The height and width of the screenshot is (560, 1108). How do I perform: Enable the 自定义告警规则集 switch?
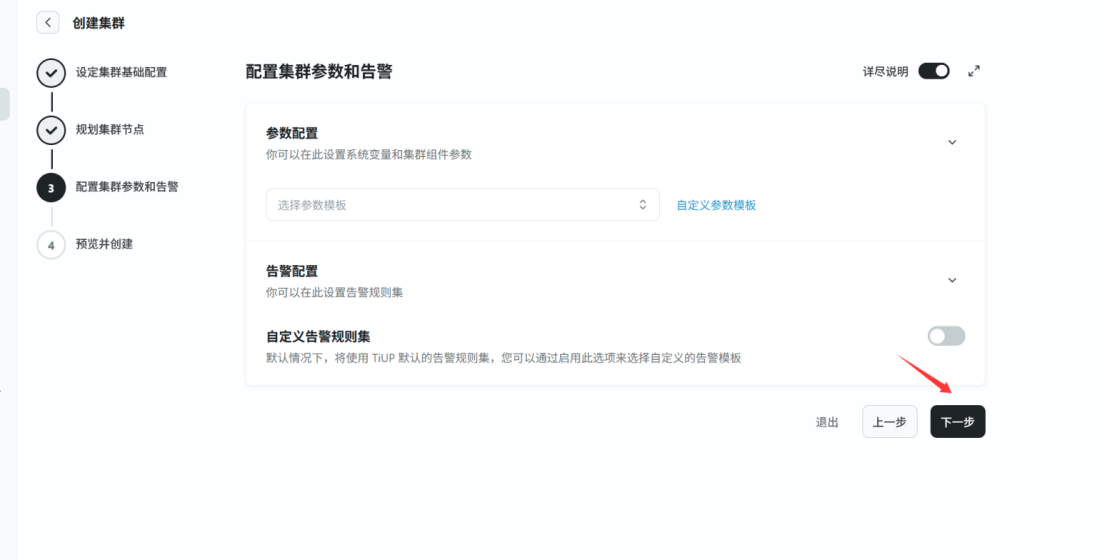click(x=946, y=336)
